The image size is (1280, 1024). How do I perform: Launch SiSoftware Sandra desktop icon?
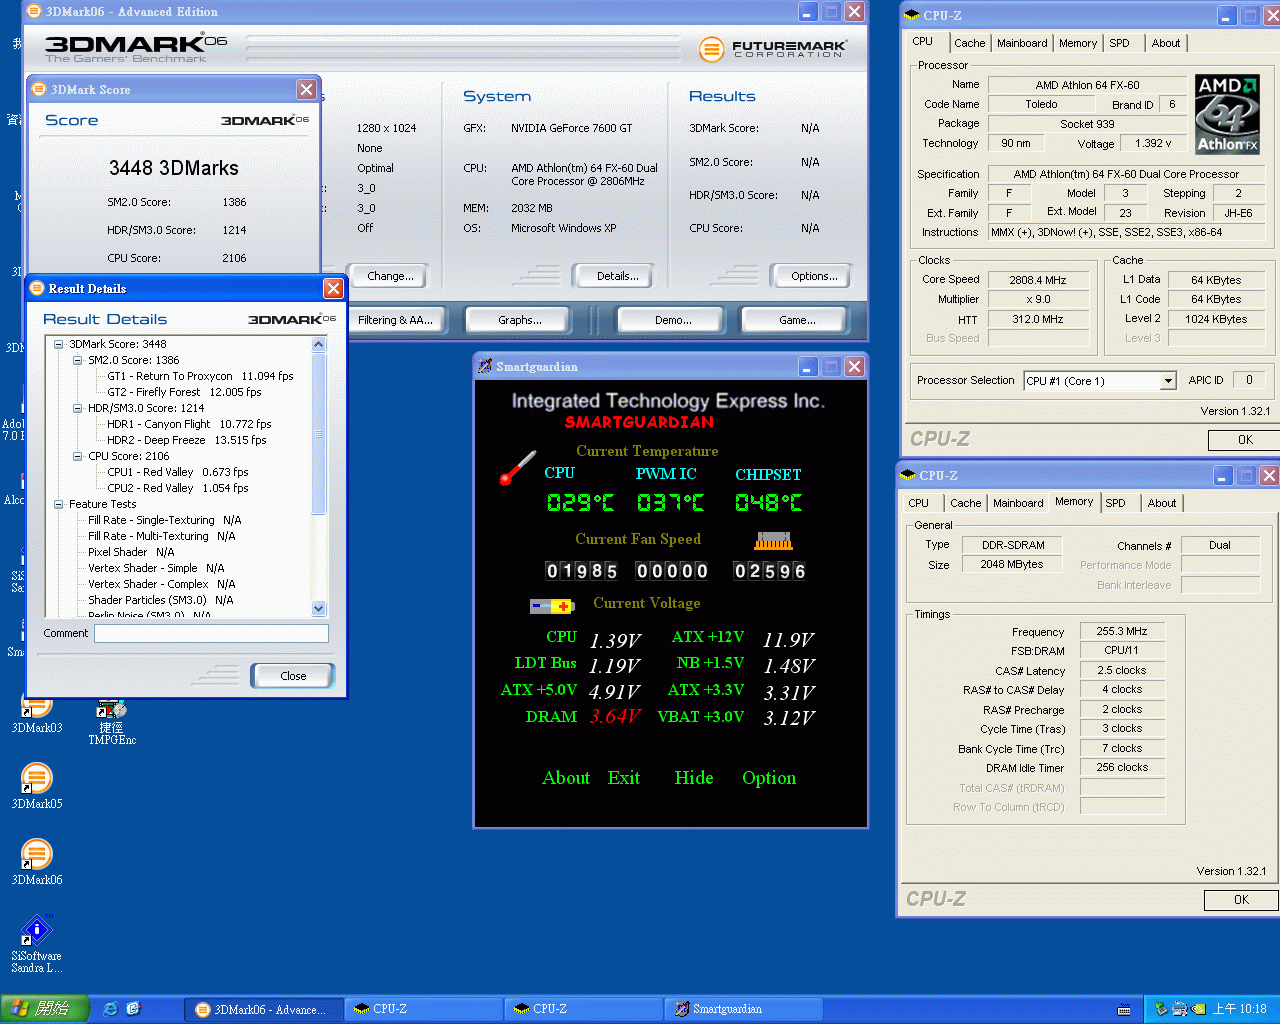pos(37,943)
